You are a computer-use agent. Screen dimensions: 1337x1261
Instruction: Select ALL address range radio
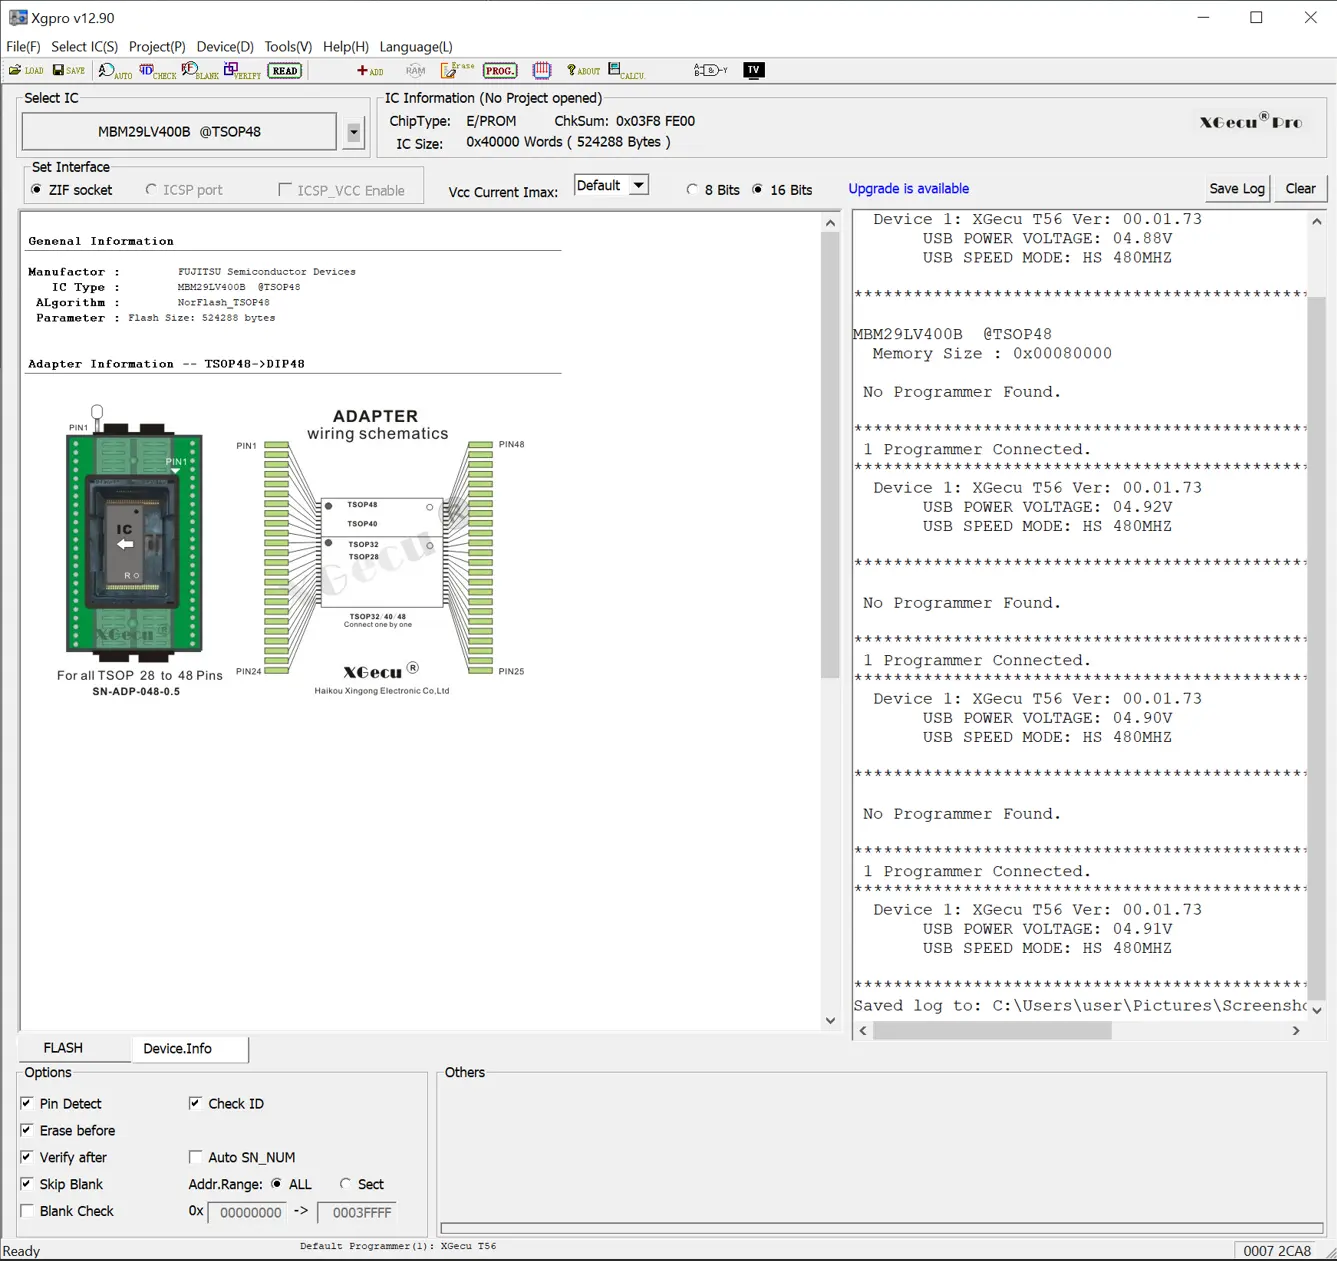[291, 1185]
